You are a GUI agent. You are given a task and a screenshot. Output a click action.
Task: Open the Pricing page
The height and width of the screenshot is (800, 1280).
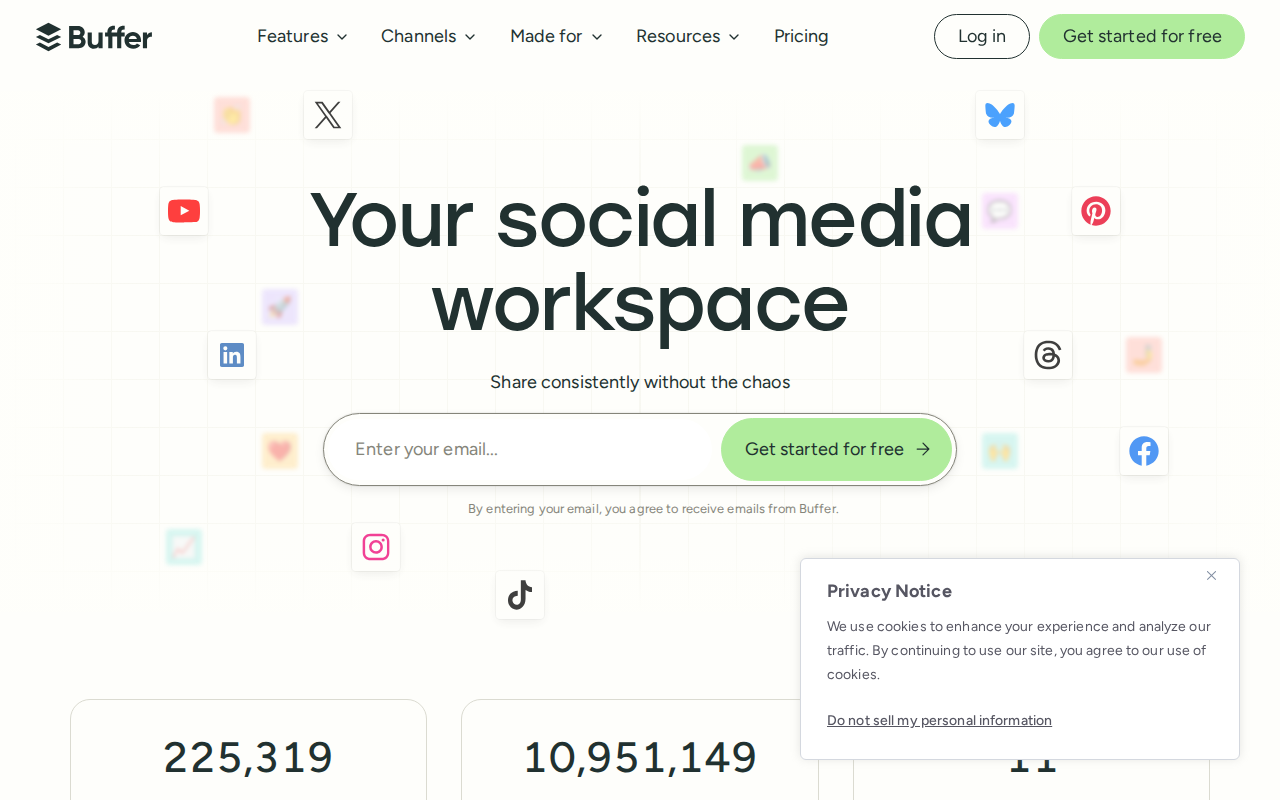[x=800, y=36]
